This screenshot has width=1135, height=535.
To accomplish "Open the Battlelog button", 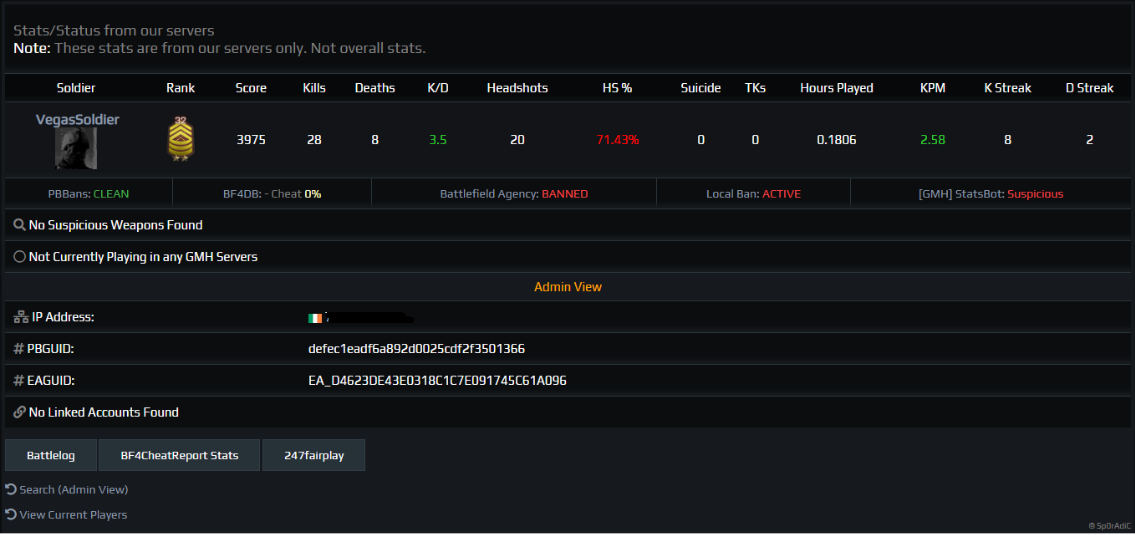I will (x=51, y=455).
